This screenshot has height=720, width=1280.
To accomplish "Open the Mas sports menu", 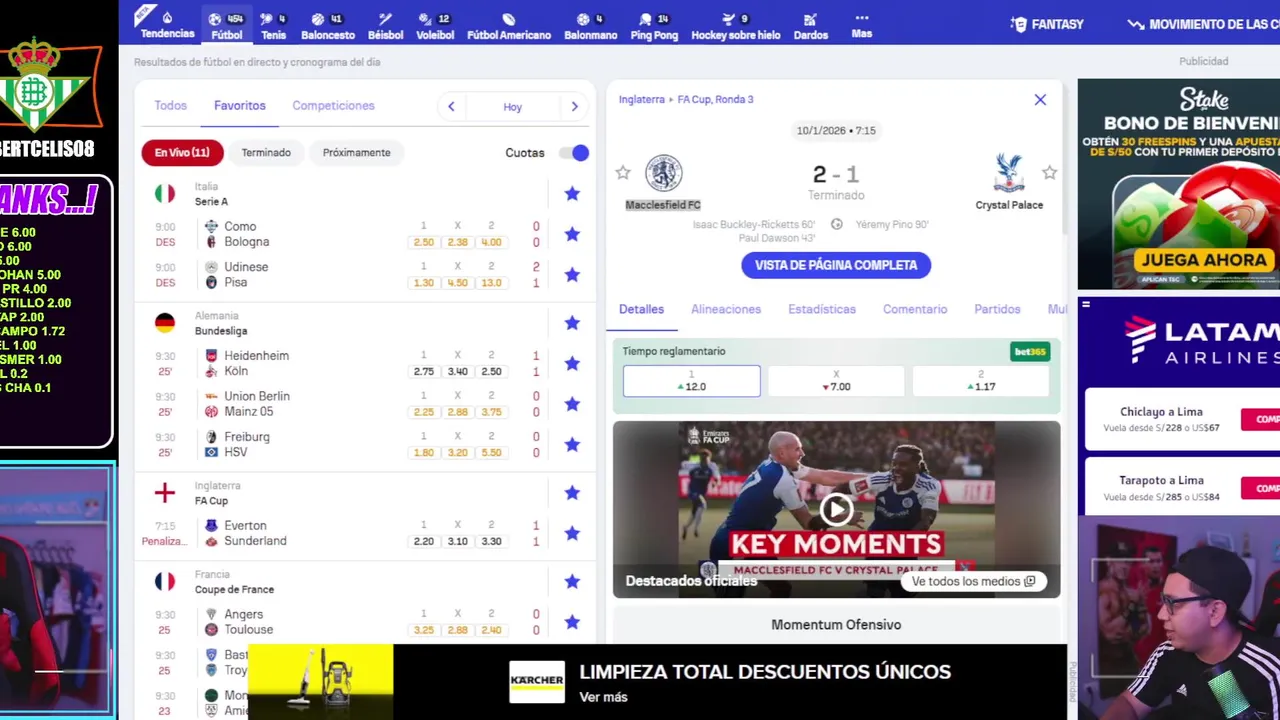I will pos(862,25).
